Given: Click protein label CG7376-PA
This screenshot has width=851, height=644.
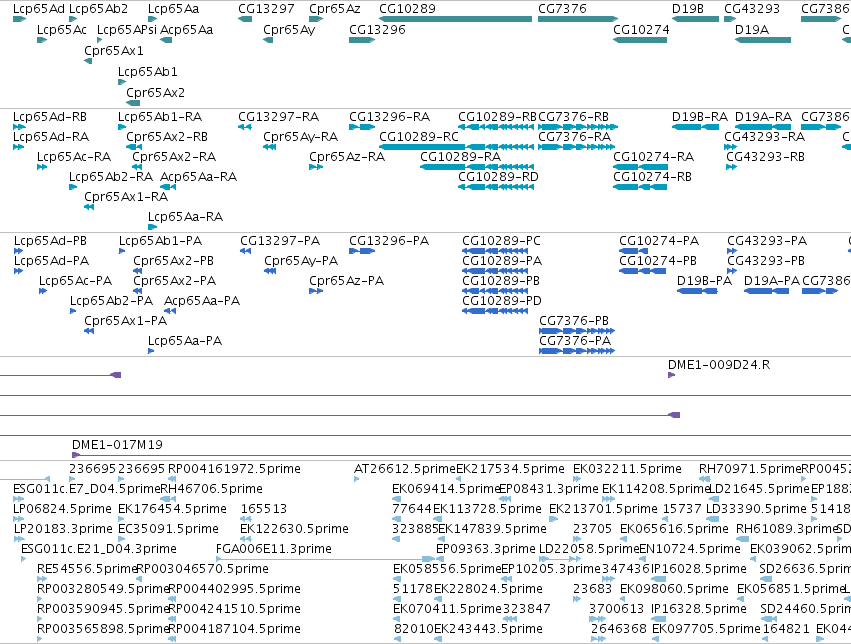Looking at the screenshot, I should (575, 341).
